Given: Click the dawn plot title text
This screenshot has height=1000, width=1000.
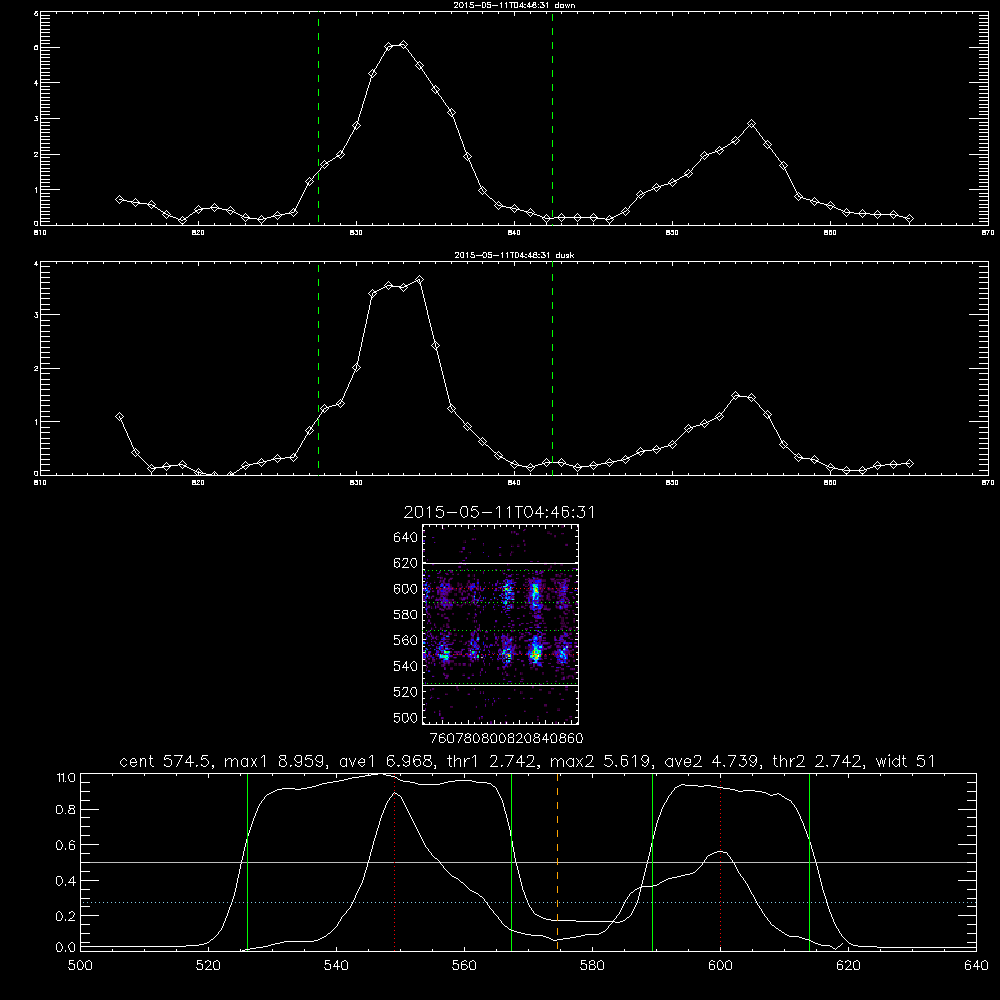Looking at the screenshot, I should [514, 5].
